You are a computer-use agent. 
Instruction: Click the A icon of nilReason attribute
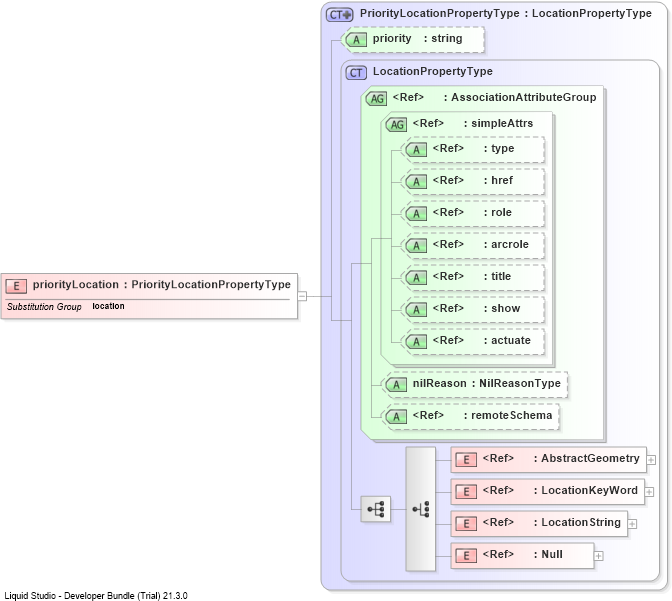[x=396, y=385]
